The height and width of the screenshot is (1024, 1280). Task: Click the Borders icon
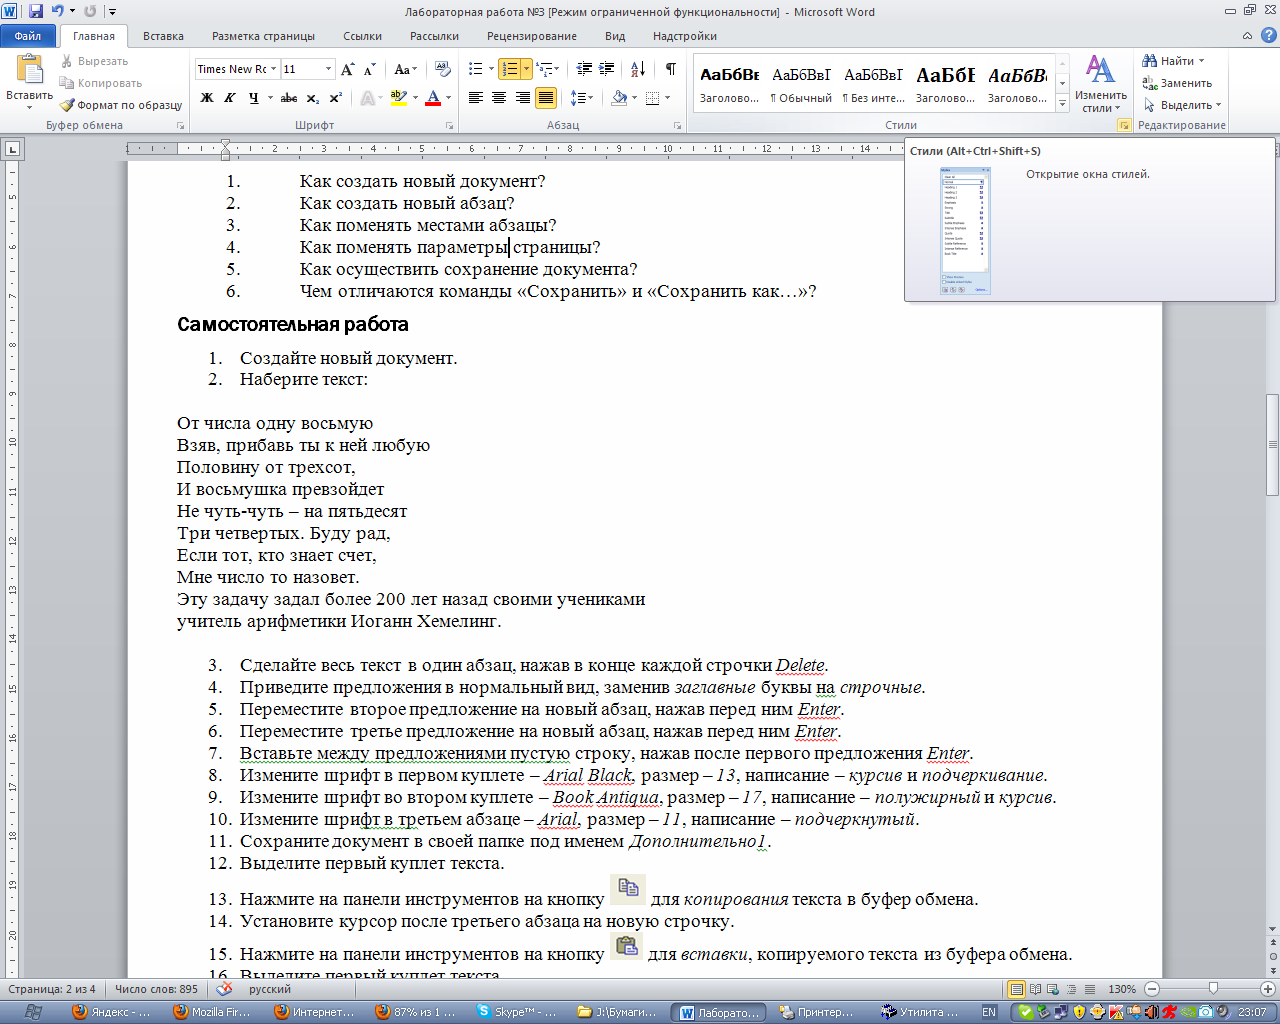[x=652, y=98]
